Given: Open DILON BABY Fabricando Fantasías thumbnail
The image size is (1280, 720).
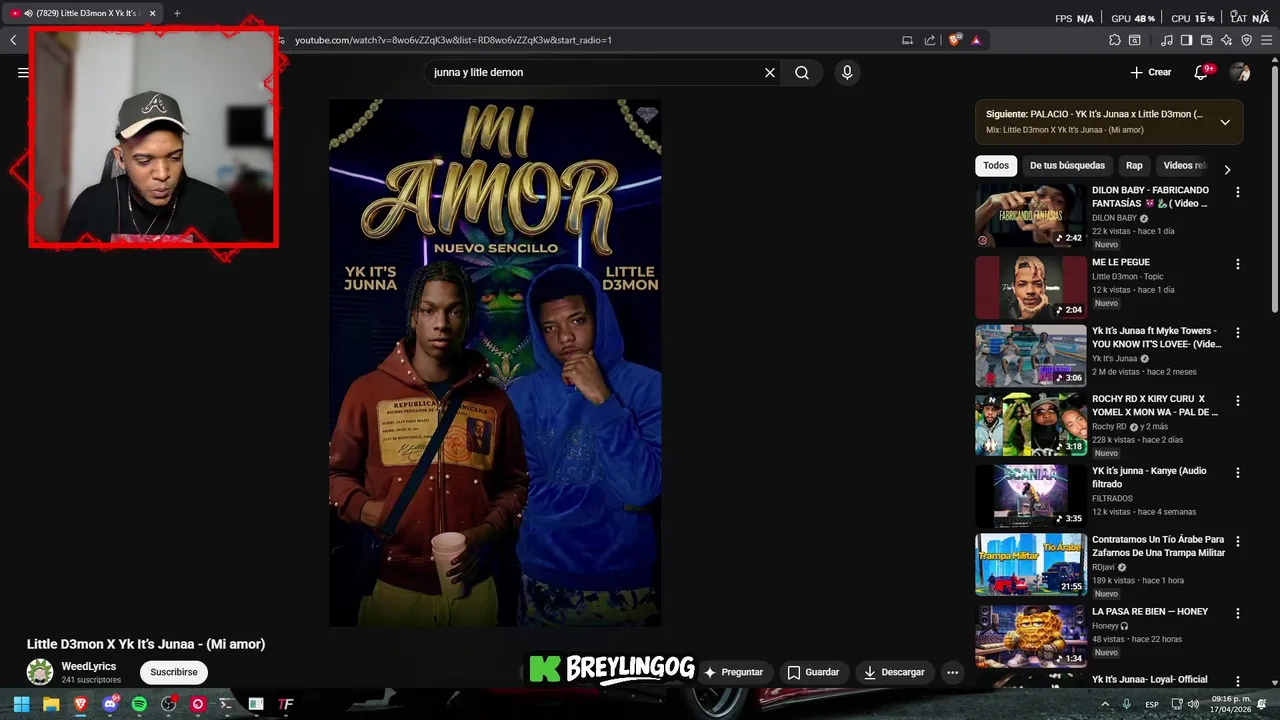Looking at the screenshot, I should coord(1031,215).
